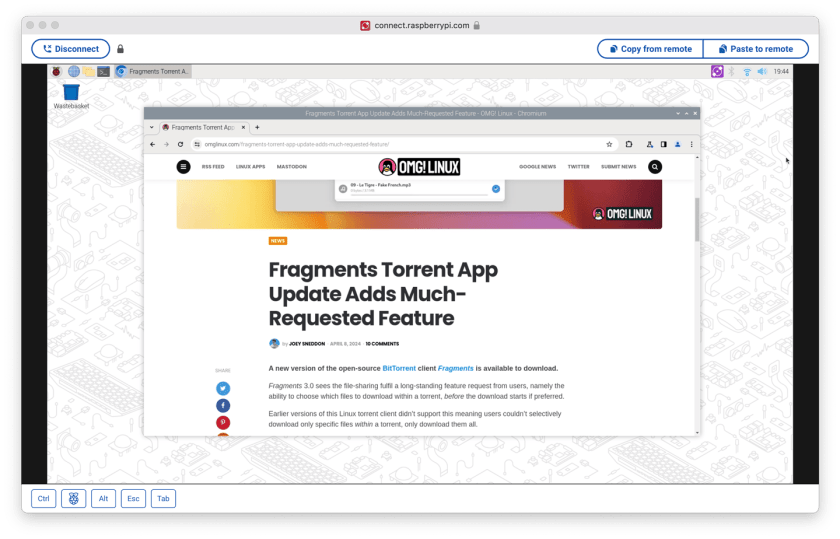
Task: Open the Raspberry Pi main menu
Action: click(57, 71)
